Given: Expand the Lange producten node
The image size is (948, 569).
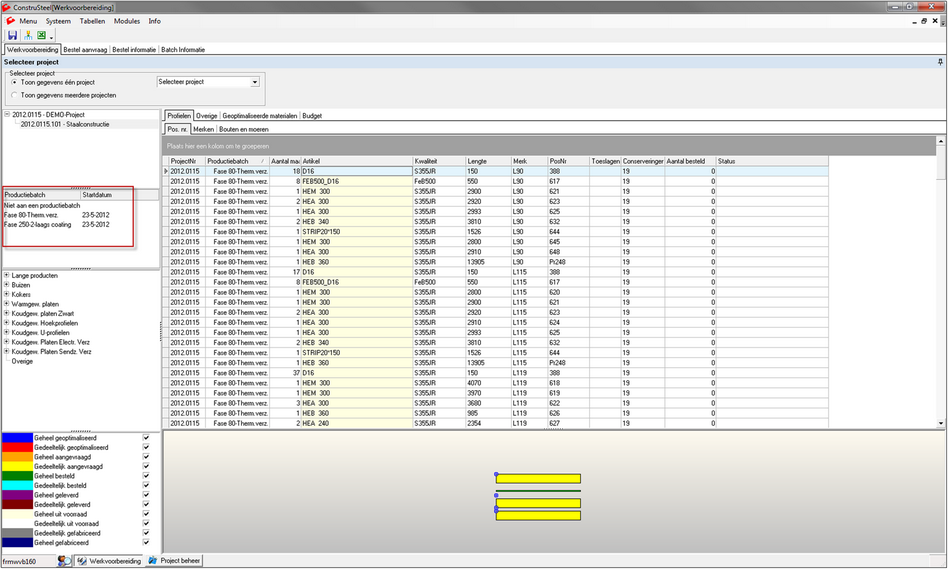Looking at the screenshot, I should pyautogui.click(x=7, y=275).
